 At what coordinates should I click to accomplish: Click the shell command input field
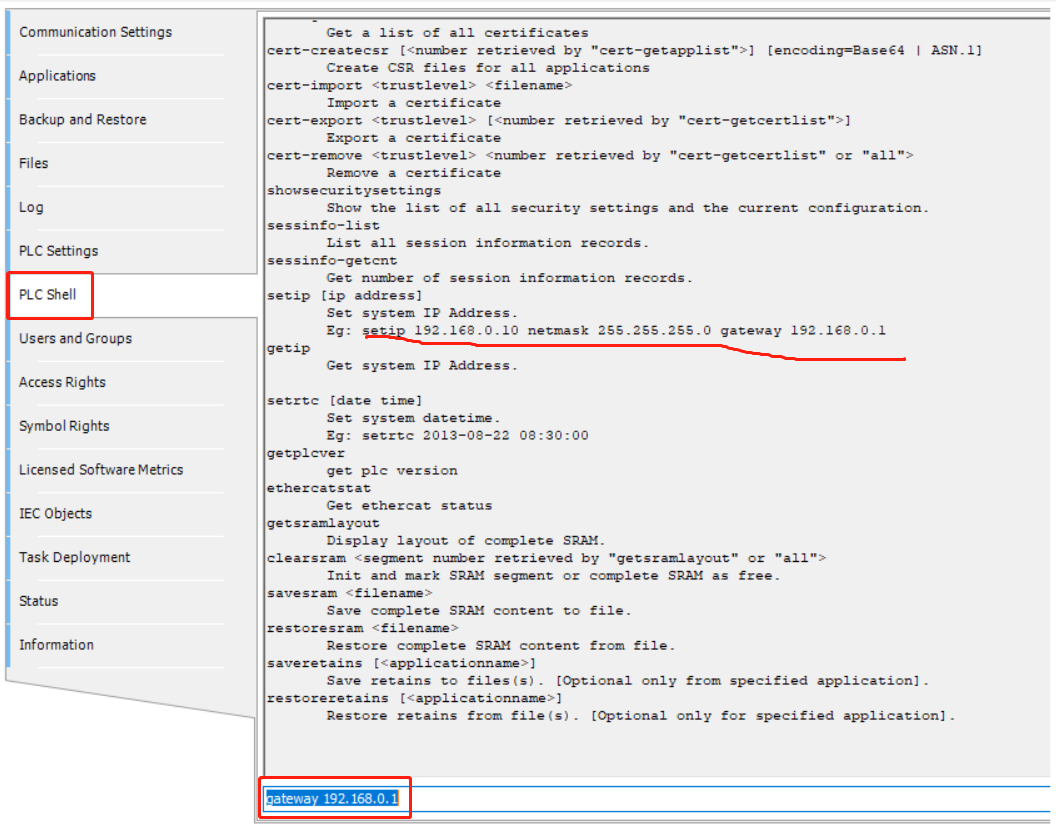[656, 799]
